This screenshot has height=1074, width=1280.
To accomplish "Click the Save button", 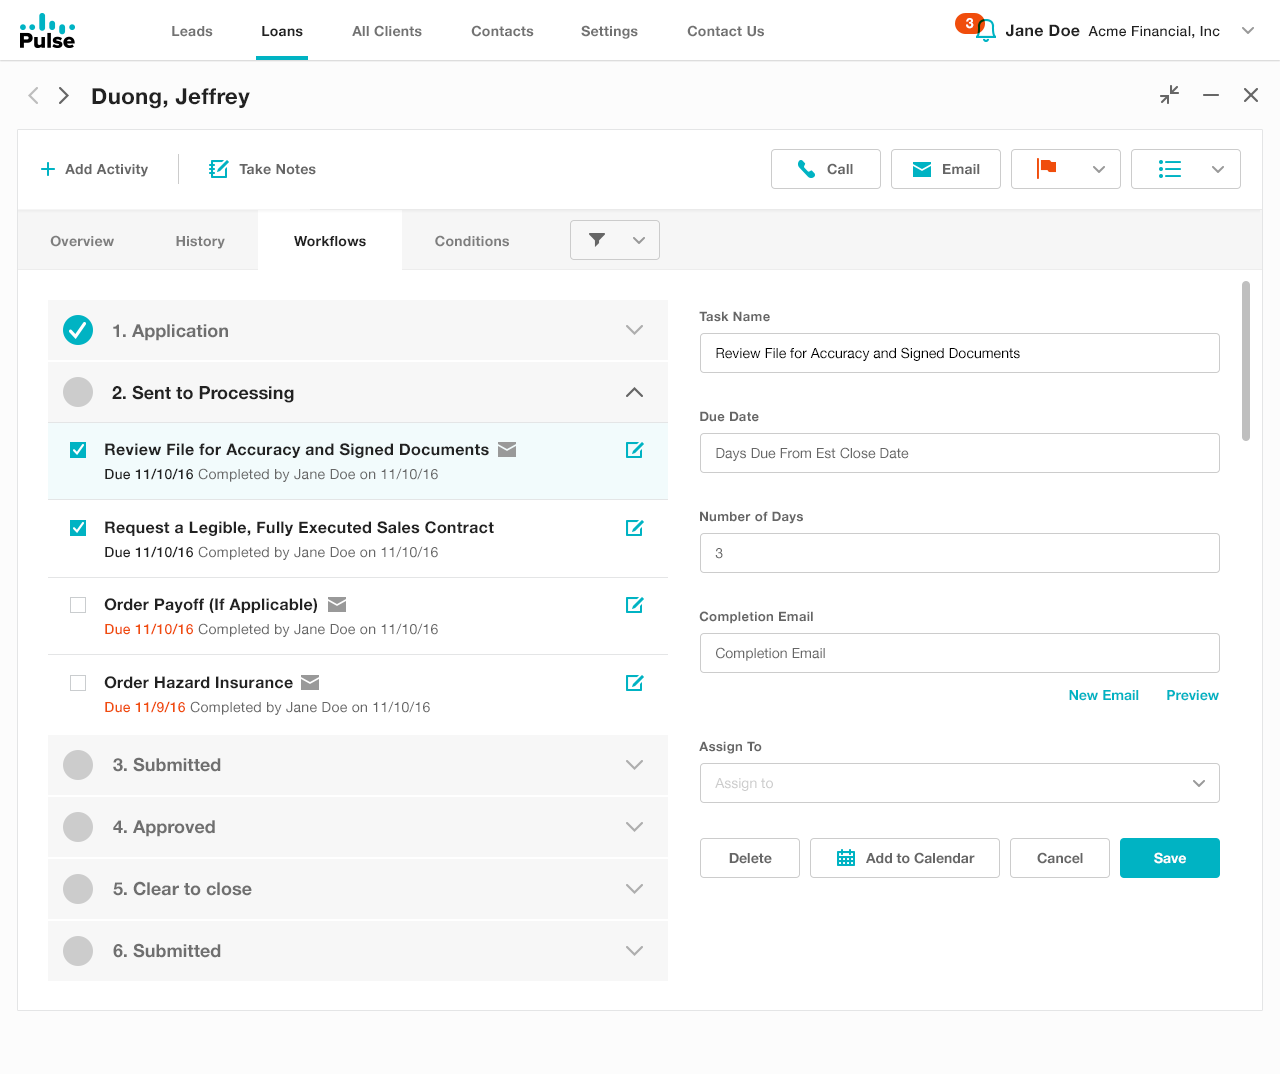I will click(x=1169, y=858).
